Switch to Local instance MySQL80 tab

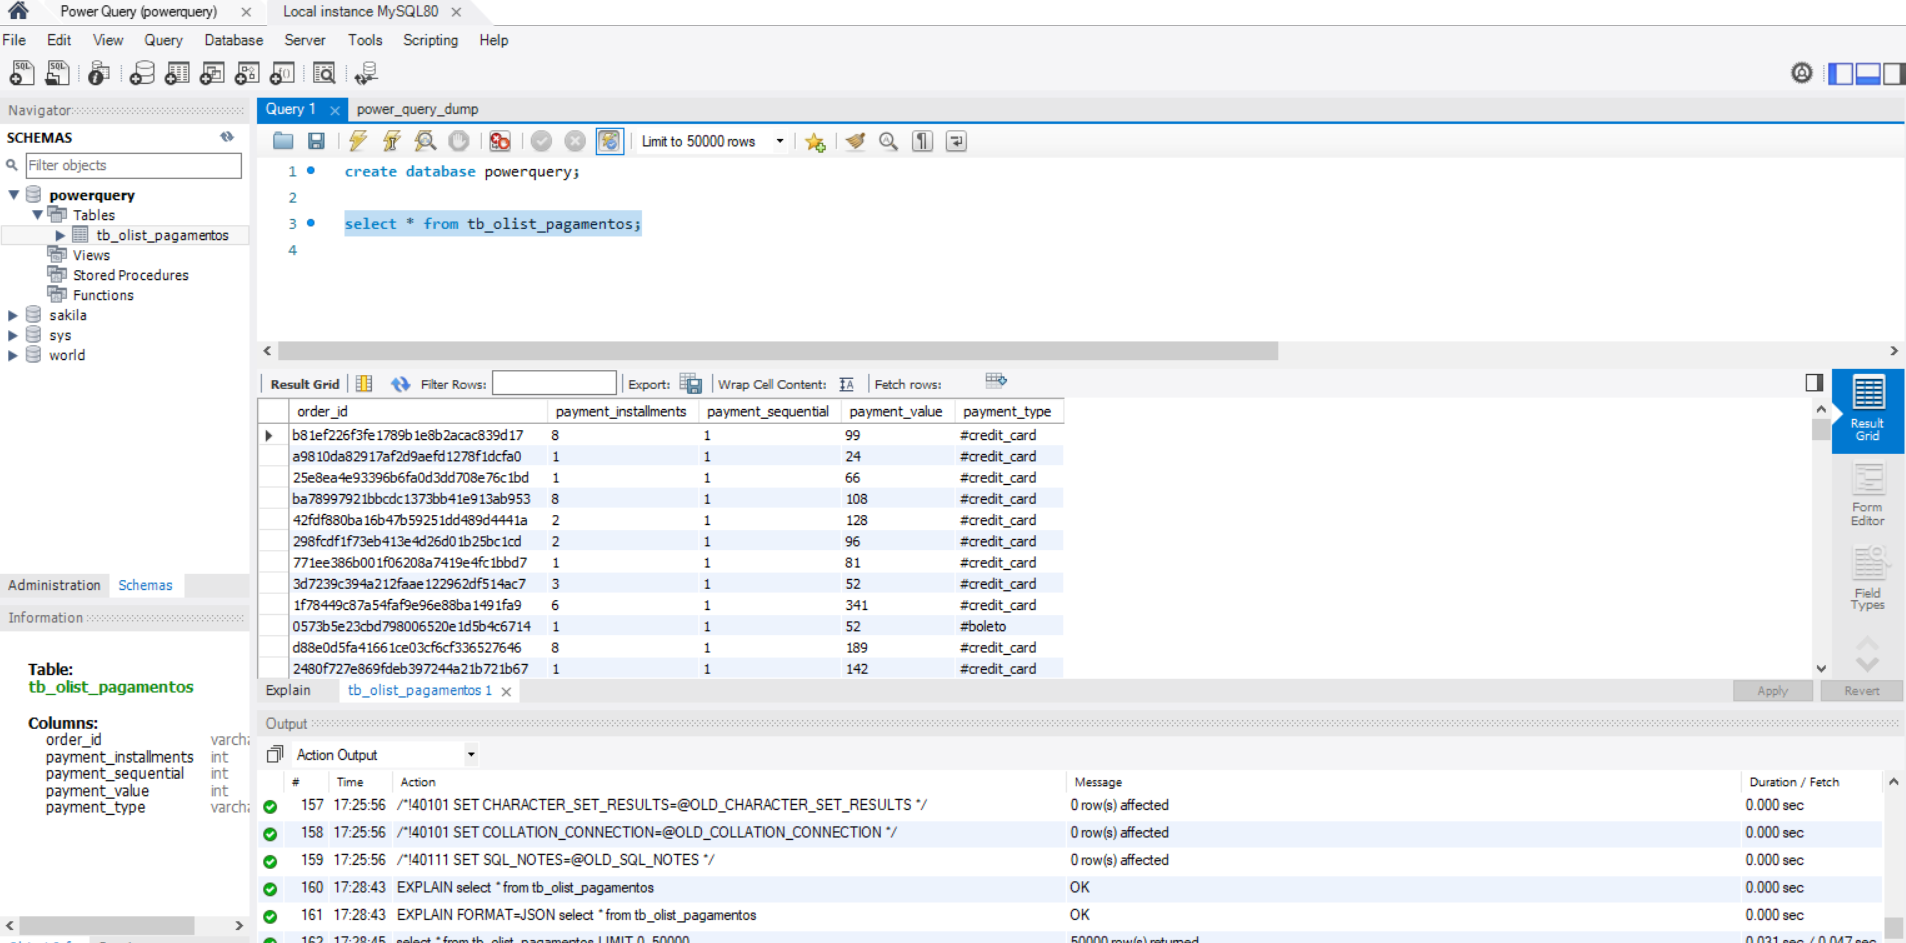point(360,12)
